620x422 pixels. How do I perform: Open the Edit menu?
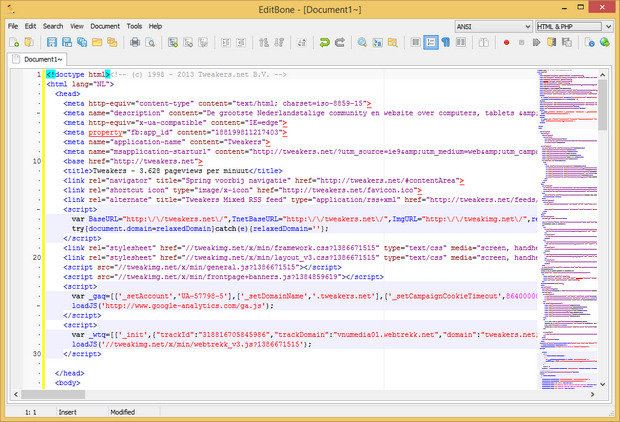[x=30, y=26]
